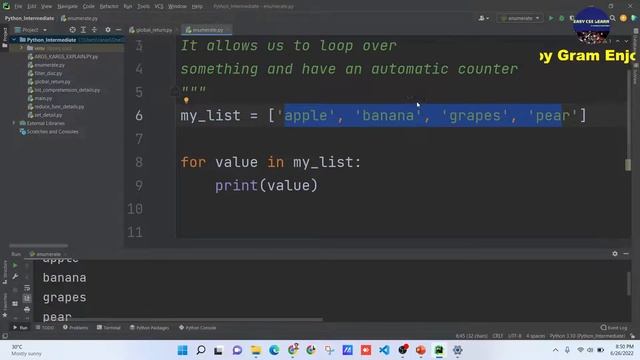Switch to the enumerate.py editor tab
Image resolution: width=640 pixels, height=360 pixels.
(x=207, y=30)
